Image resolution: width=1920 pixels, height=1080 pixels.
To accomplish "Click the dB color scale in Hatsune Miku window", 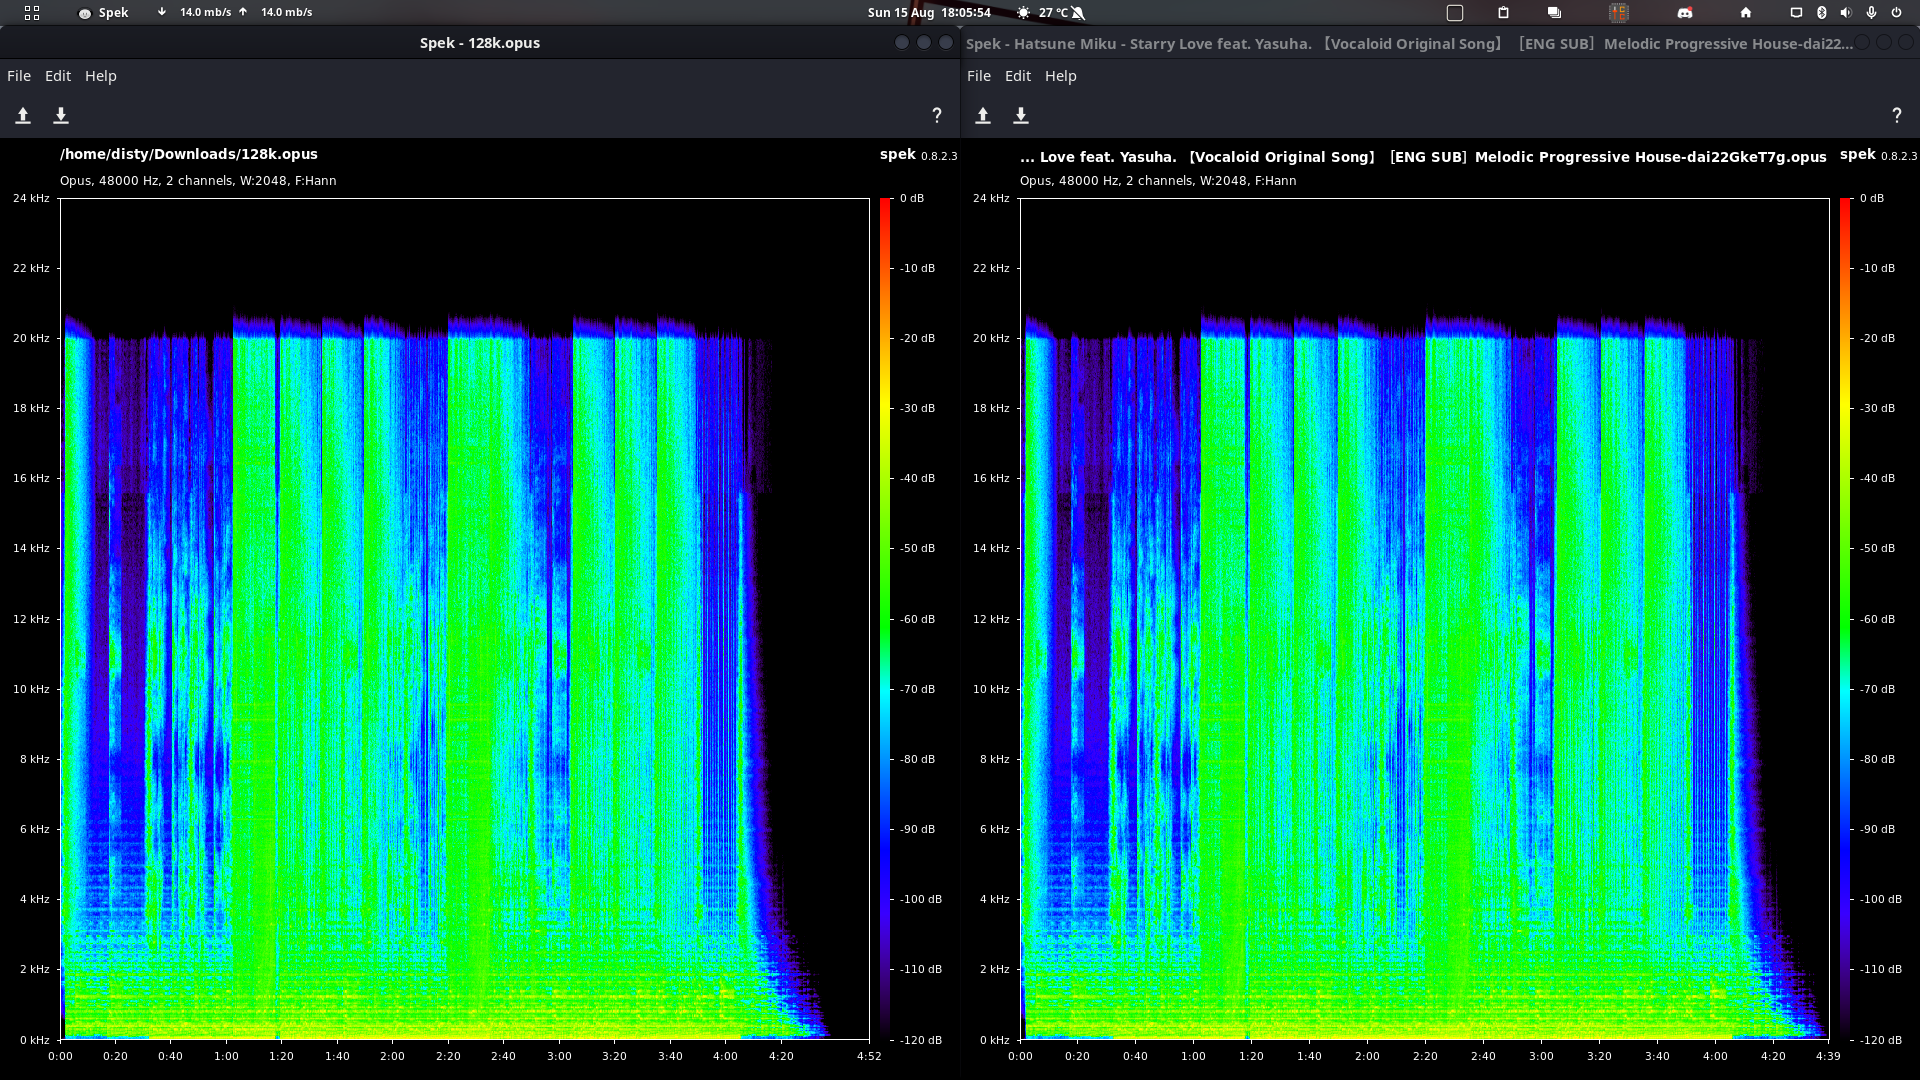I will [x=1845, y=619].
